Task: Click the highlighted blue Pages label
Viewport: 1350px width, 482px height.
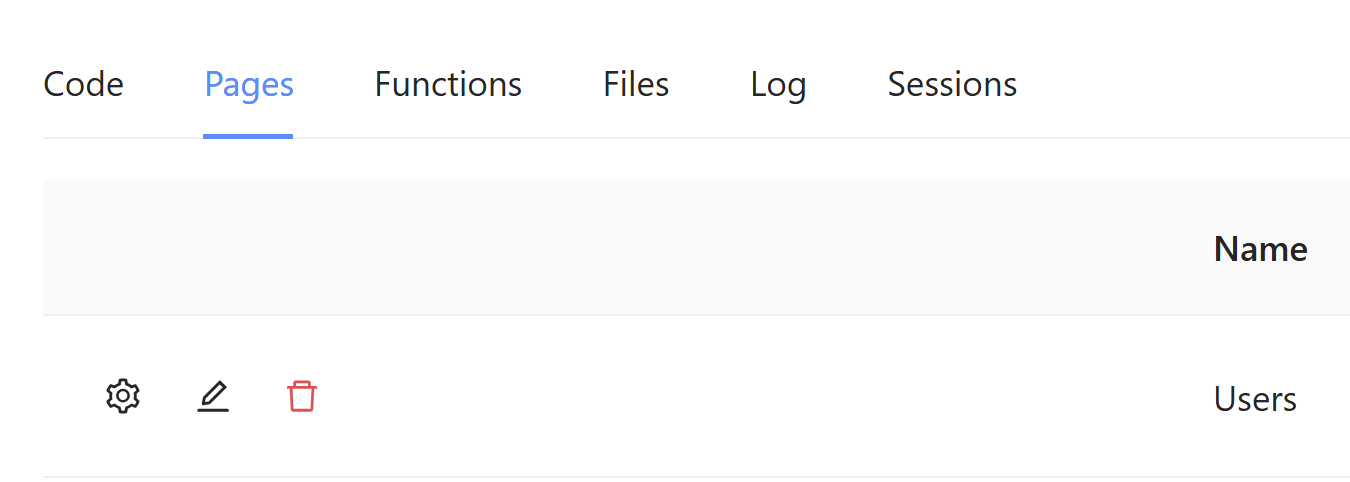Action: pos(249,85)
